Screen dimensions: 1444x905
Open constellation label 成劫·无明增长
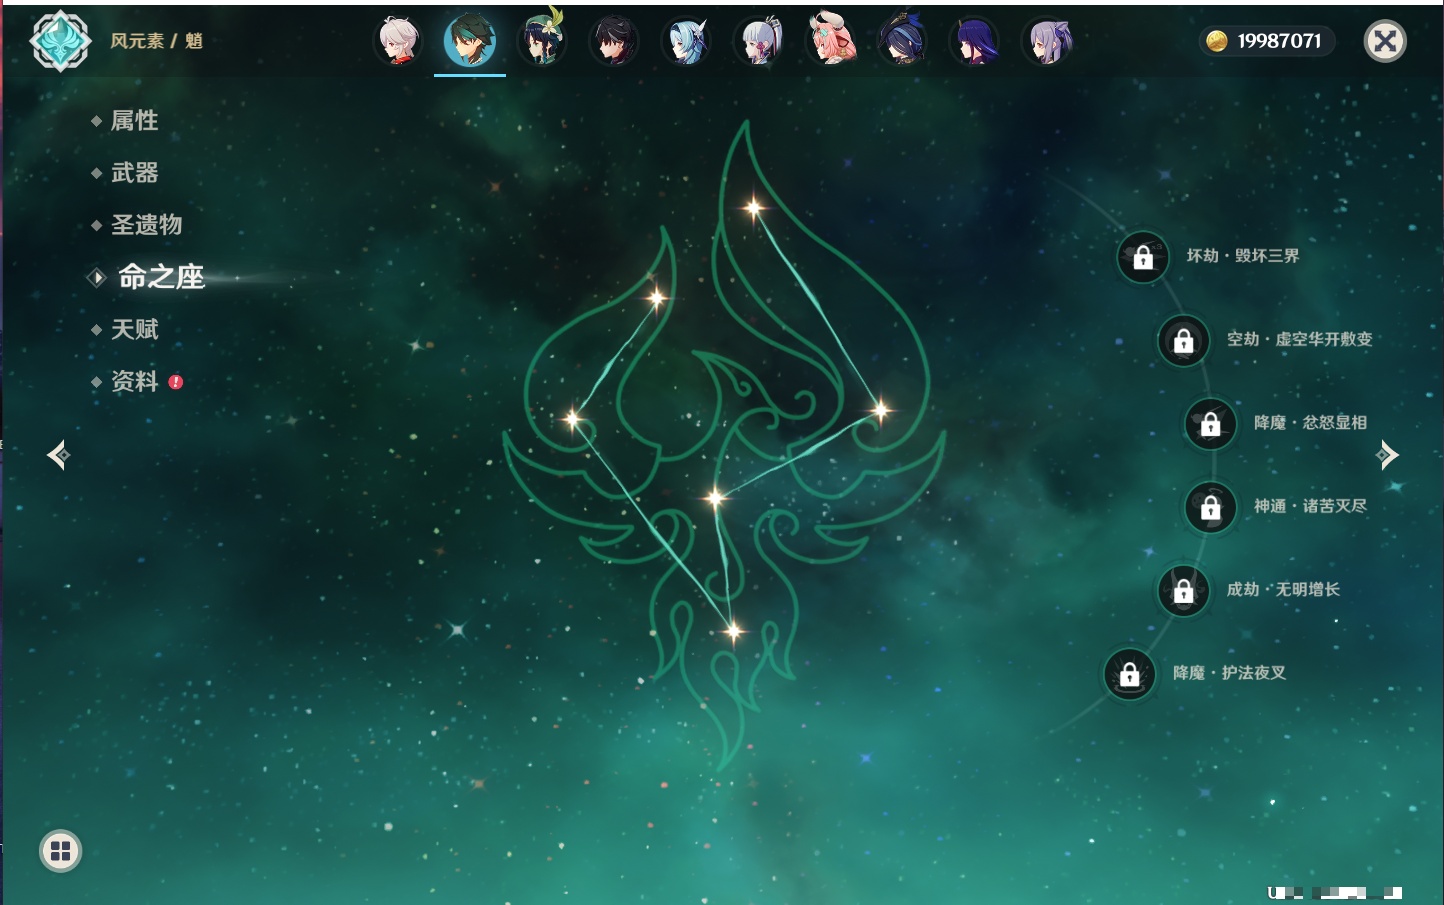pyautogui.click(x=1283, y=589)
